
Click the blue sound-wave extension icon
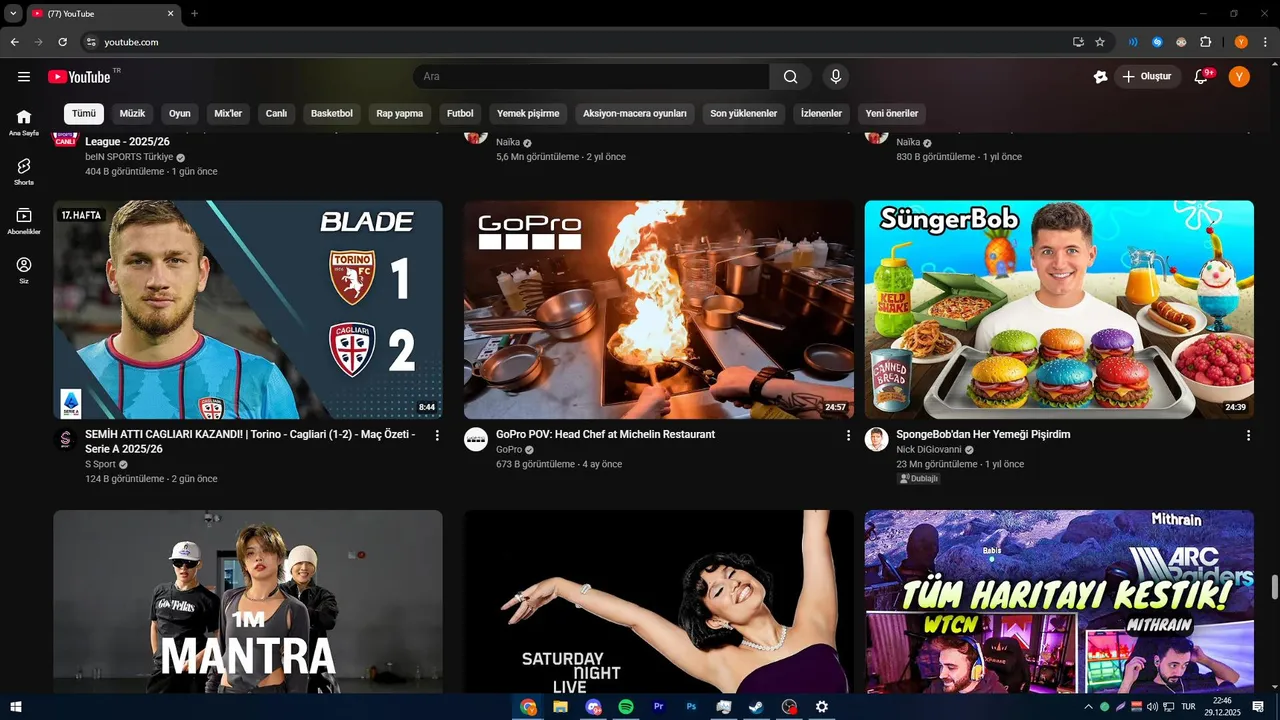[1133, 42]
